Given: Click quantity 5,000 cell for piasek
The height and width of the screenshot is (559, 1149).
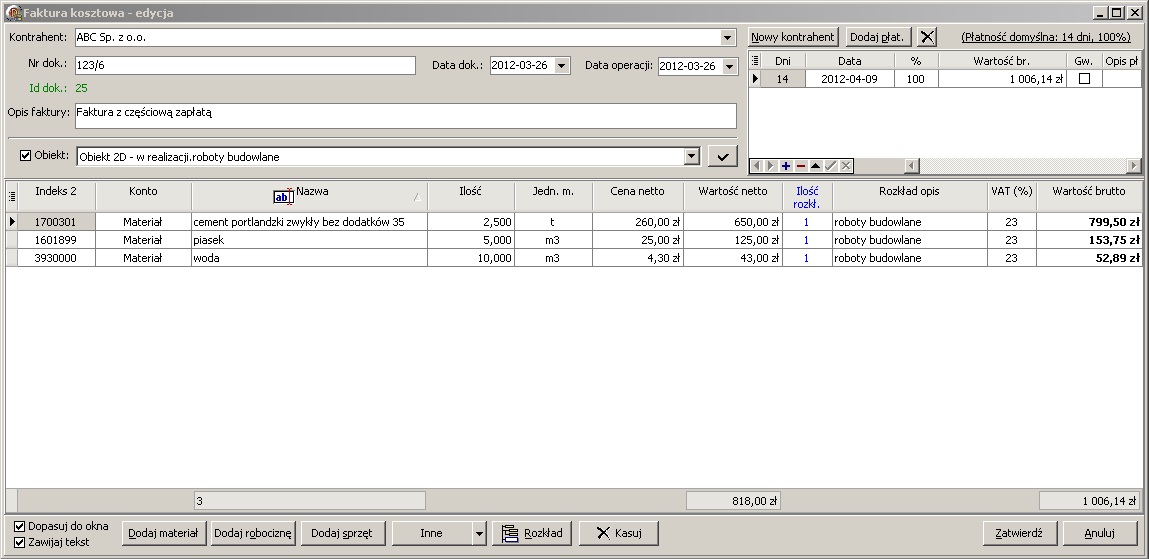Looking at the screenshot, I should point(470,240).
